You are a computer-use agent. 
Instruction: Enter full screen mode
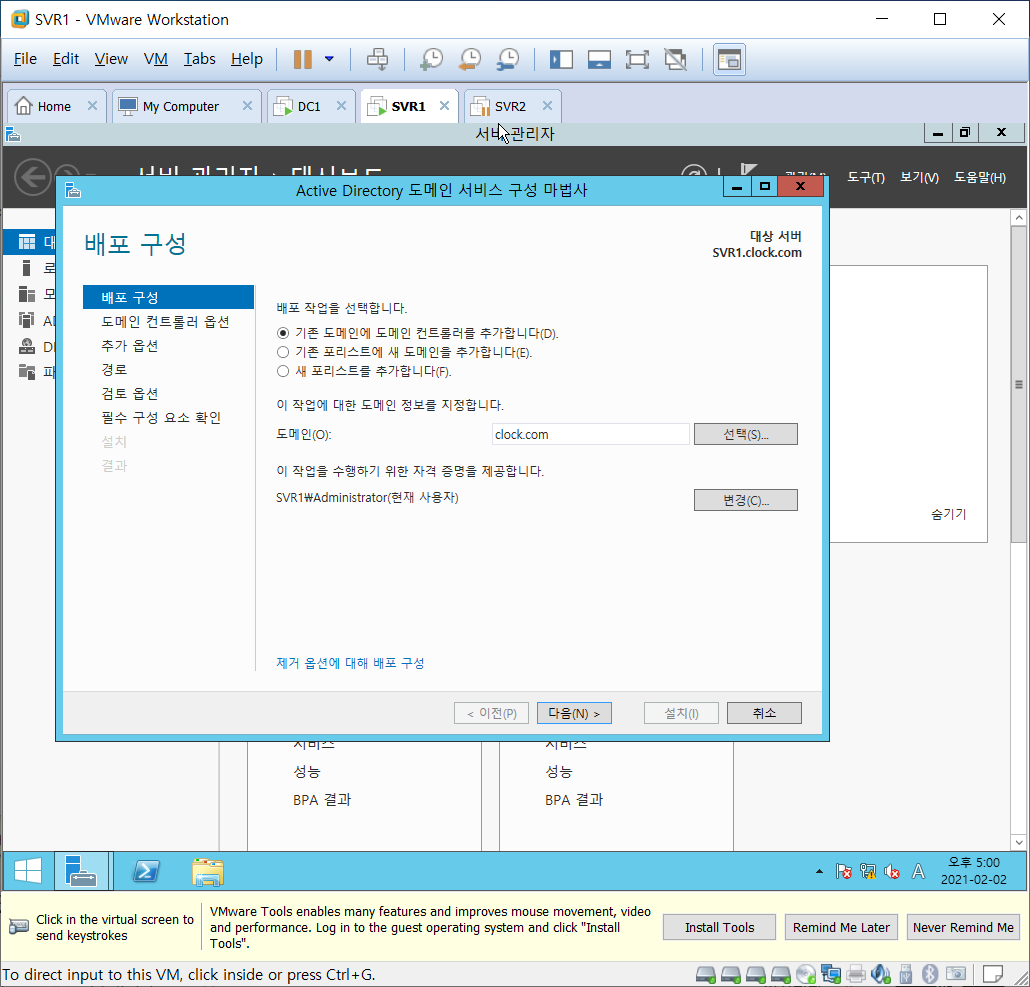[637, 60]
